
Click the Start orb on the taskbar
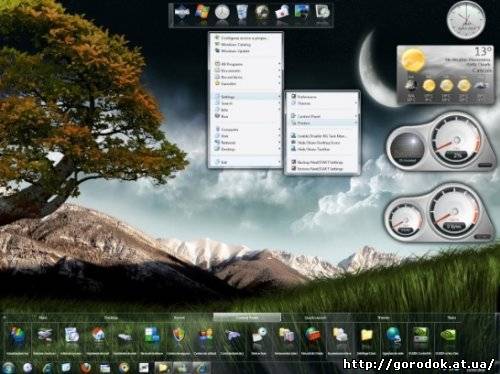click(9, 368)
